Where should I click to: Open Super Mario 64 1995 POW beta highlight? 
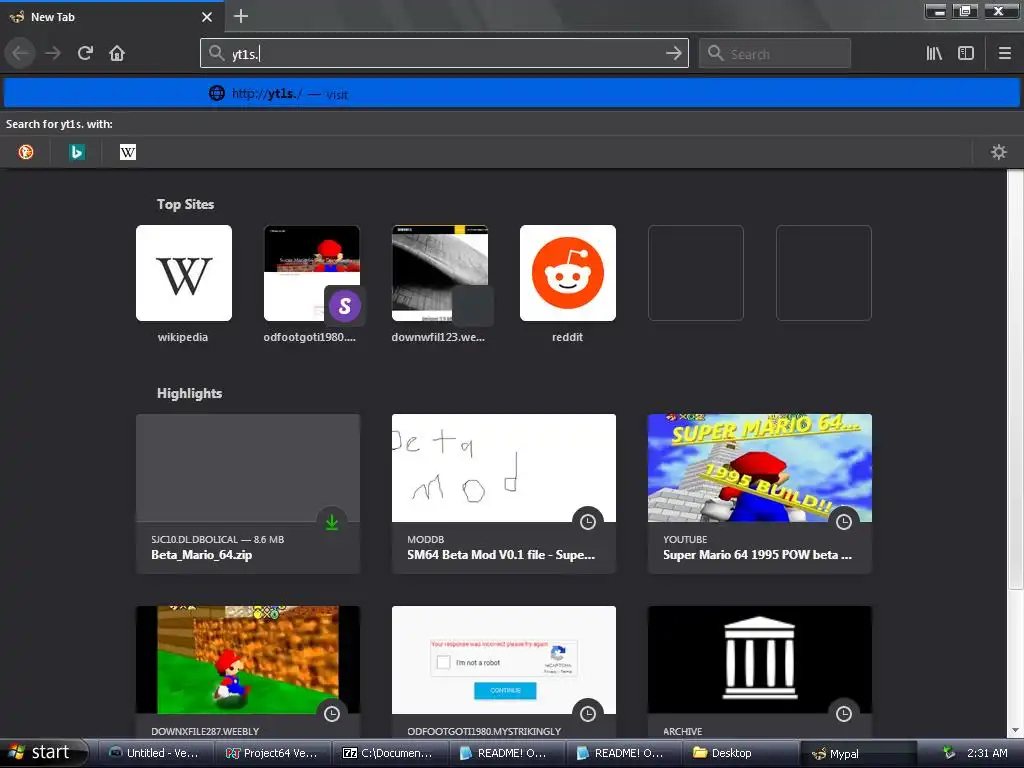tap(760, 494)
